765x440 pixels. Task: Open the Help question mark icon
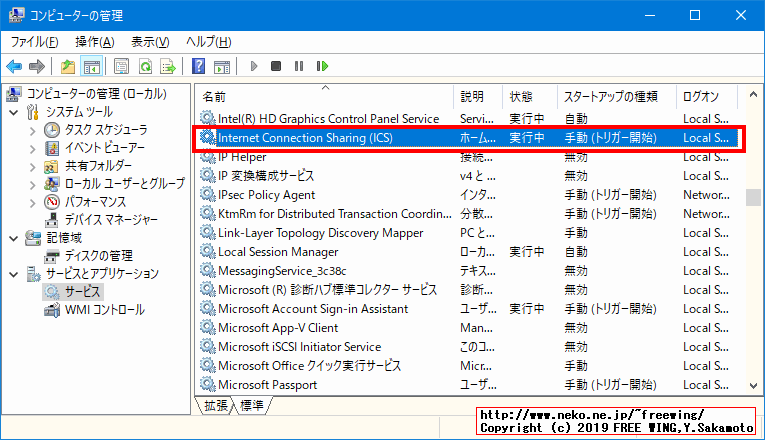point(198,66)
